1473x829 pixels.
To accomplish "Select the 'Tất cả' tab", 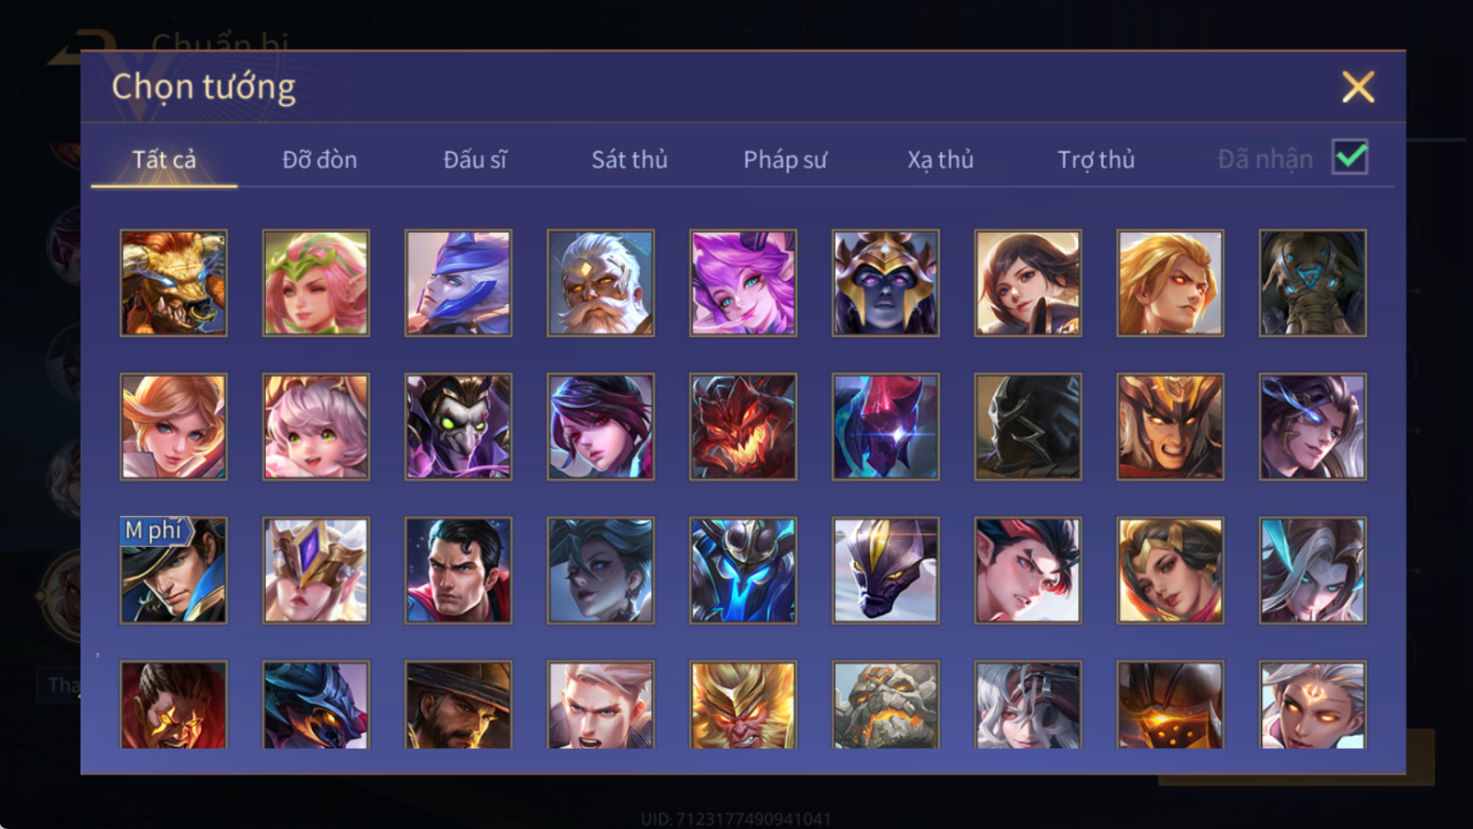I will click(x=164, y=159).
